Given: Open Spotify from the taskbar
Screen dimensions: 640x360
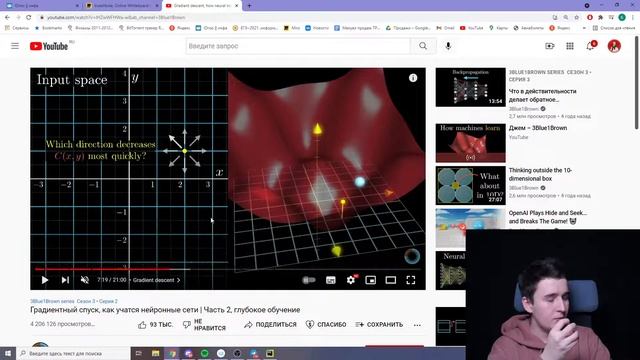Looking at the screenshot, I should (x=204, y=353).
